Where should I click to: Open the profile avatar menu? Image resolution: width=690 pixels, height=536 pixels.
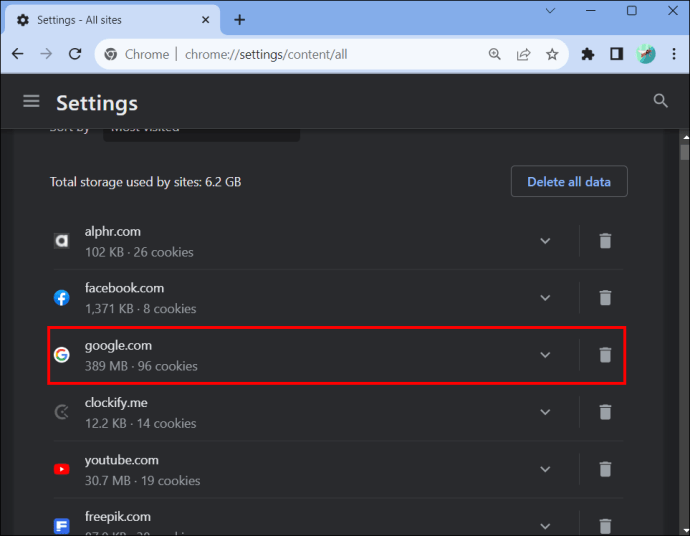point(646,54)
